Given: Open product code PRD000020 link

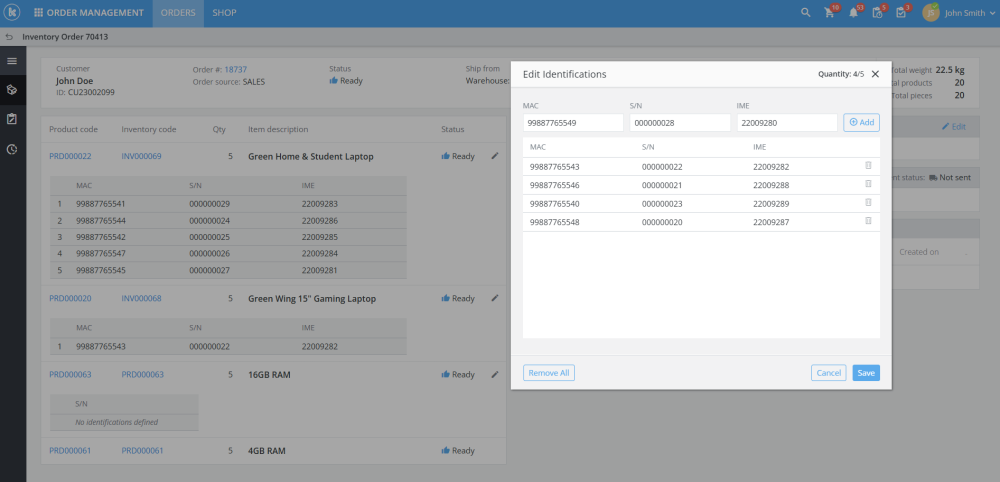Looking at the screenshot, I should click(x=70, y=298).
